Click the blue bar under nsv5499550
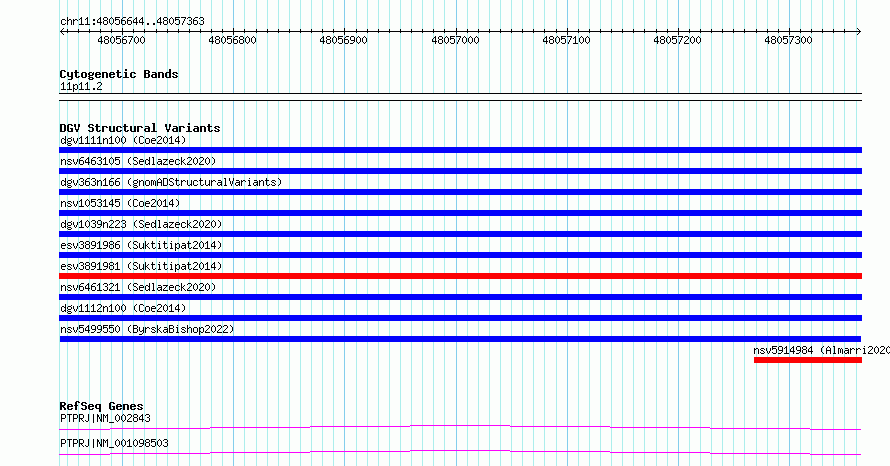The image size is (890, 466). click(x=460, y=339)
